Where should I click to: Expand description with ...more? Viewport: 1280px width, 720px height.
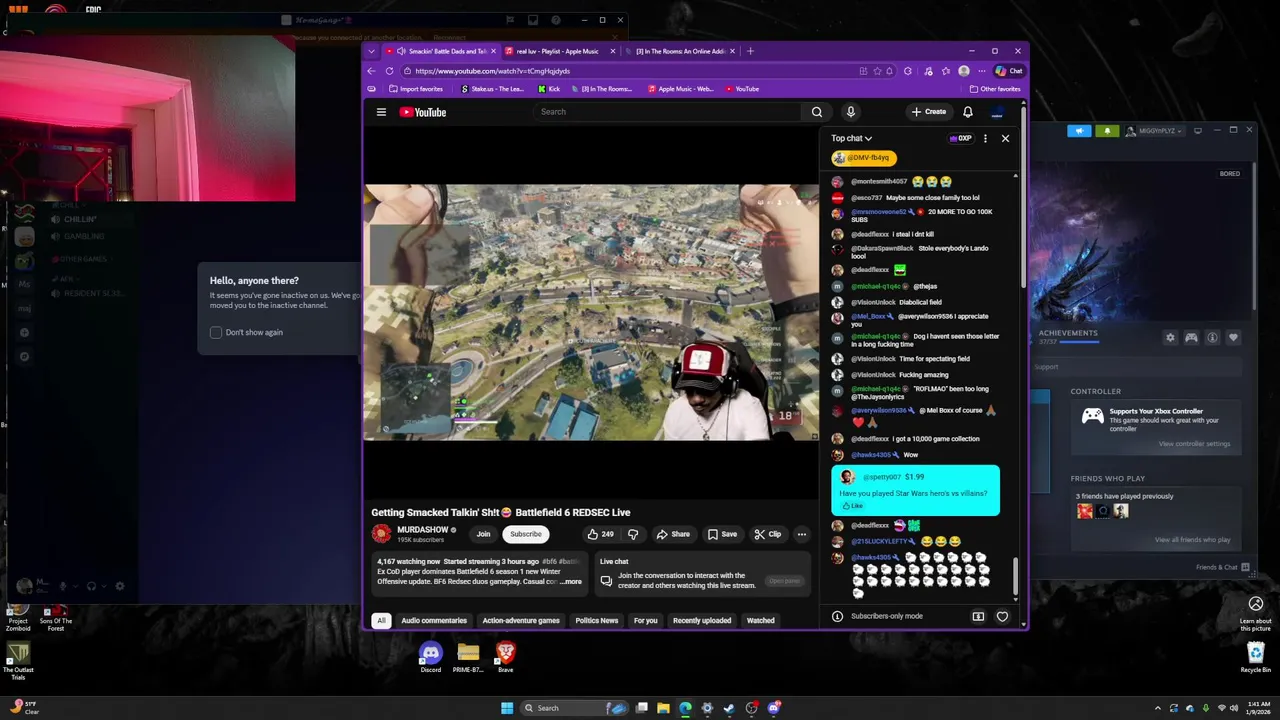pos(570,582)
